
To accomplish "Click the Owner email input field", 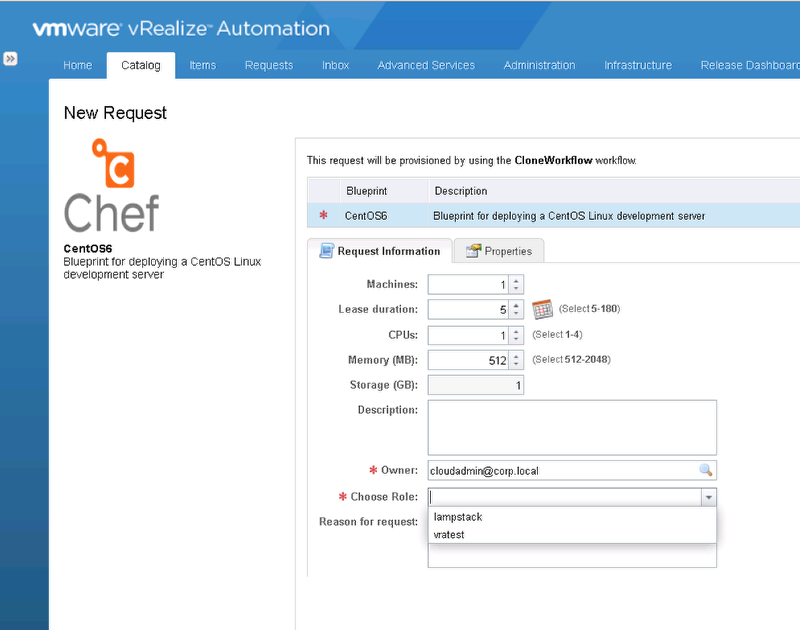I will click(560, 470).
